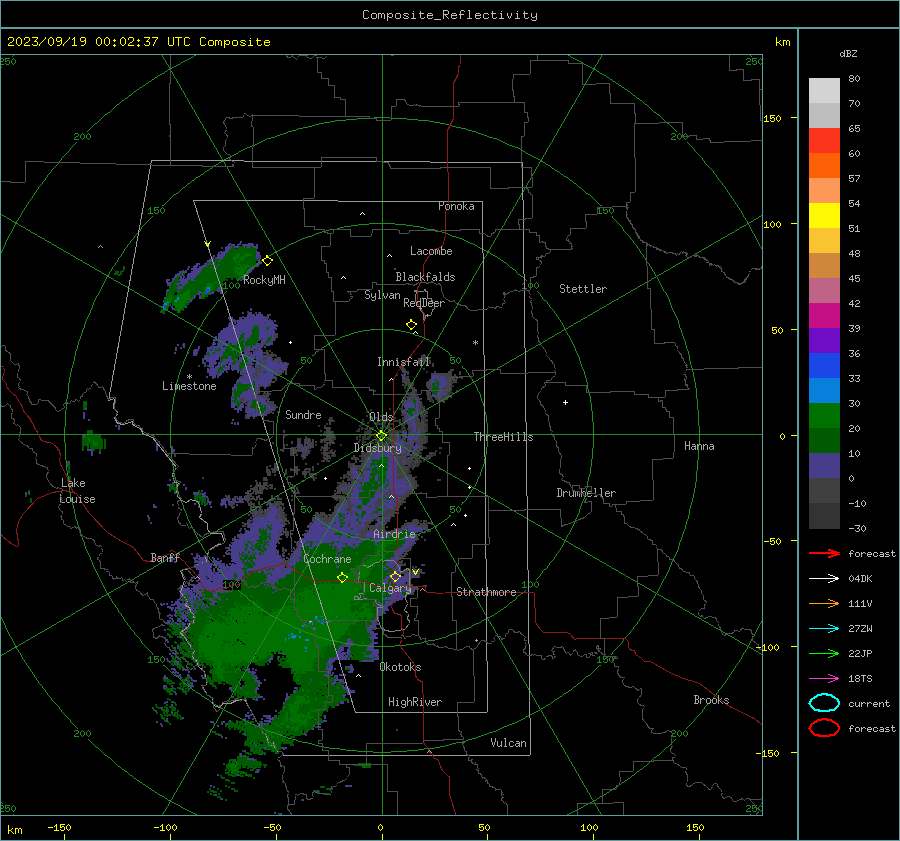Click the white plus marker west of Hanna

click(565, 402)
